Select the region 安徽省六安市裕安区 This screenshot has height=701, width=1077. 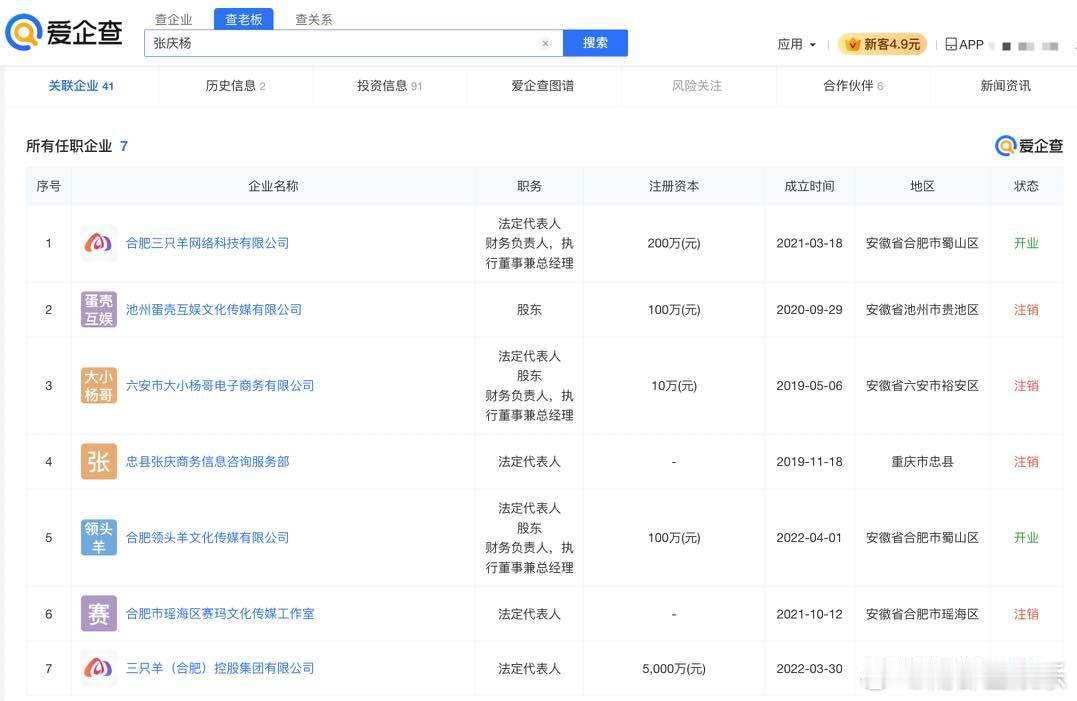(922, 386)
